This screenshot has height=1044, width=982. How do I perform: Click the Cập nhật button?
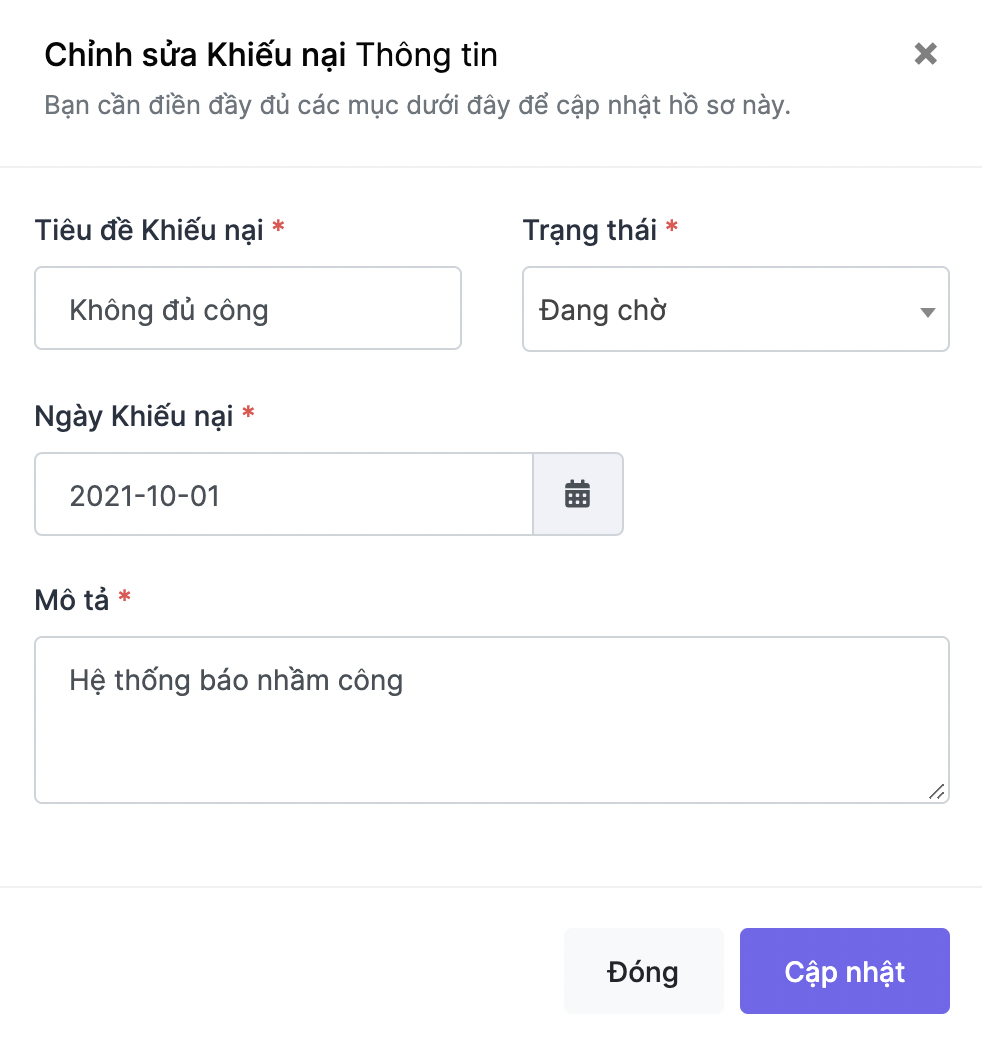(x=844, y=971)
